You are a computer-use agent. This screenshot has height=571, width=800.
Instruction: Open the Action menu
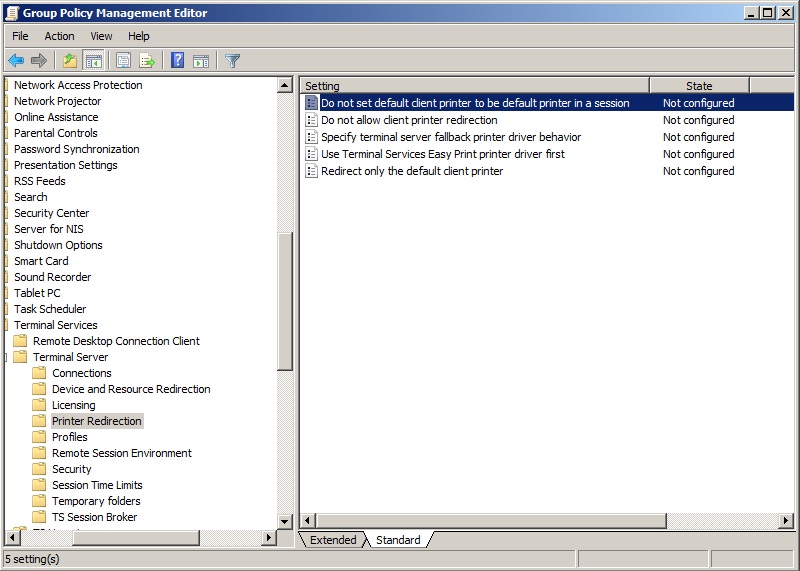59,36
